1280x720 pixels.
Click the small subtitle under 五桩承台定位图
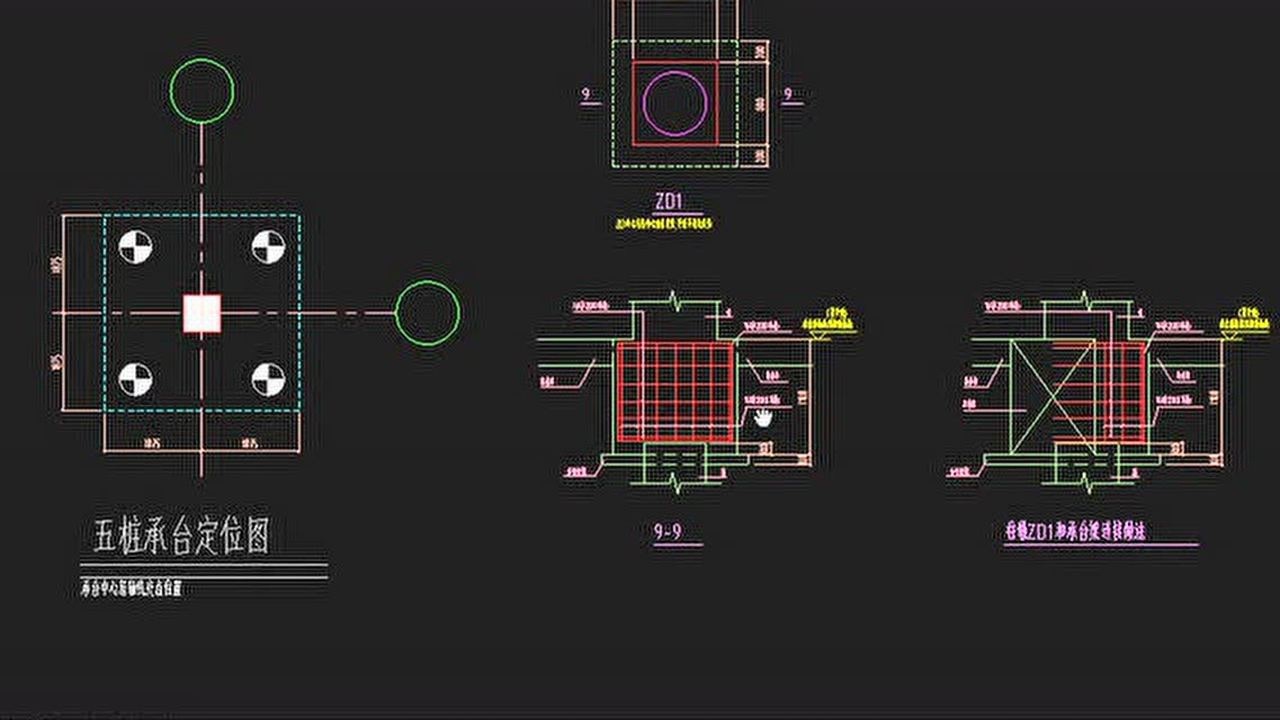point(131,589)
